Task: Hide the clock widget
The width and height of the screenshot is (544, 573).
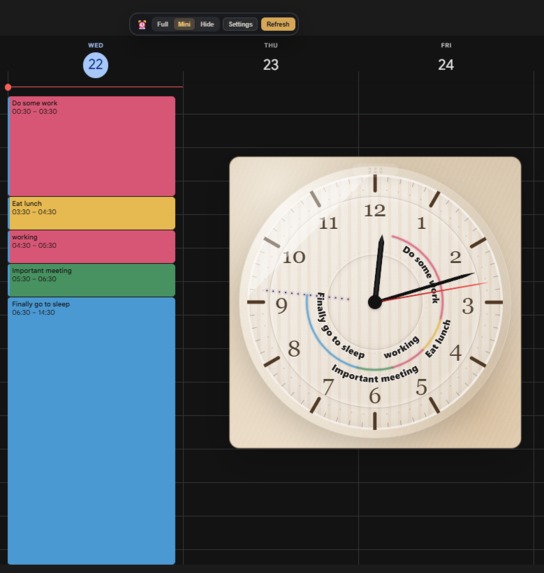Action: 207,24
